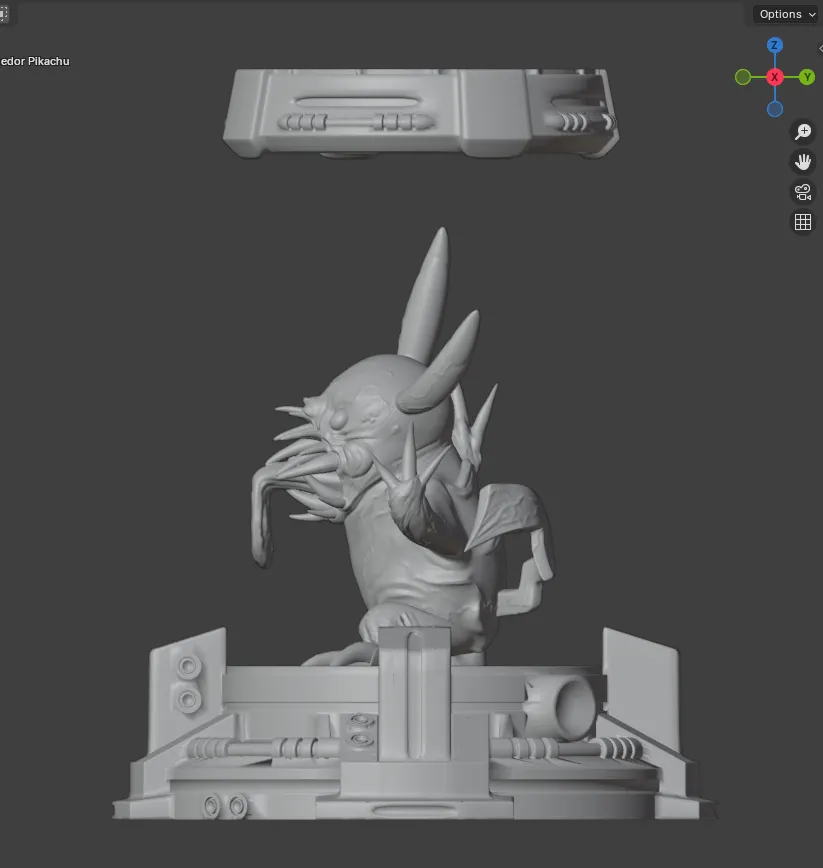Image resolution: width=823 pixels, height=868 pixels.
Task: Click the zoom view magnifier icon
Action: [x=803, y=132]
